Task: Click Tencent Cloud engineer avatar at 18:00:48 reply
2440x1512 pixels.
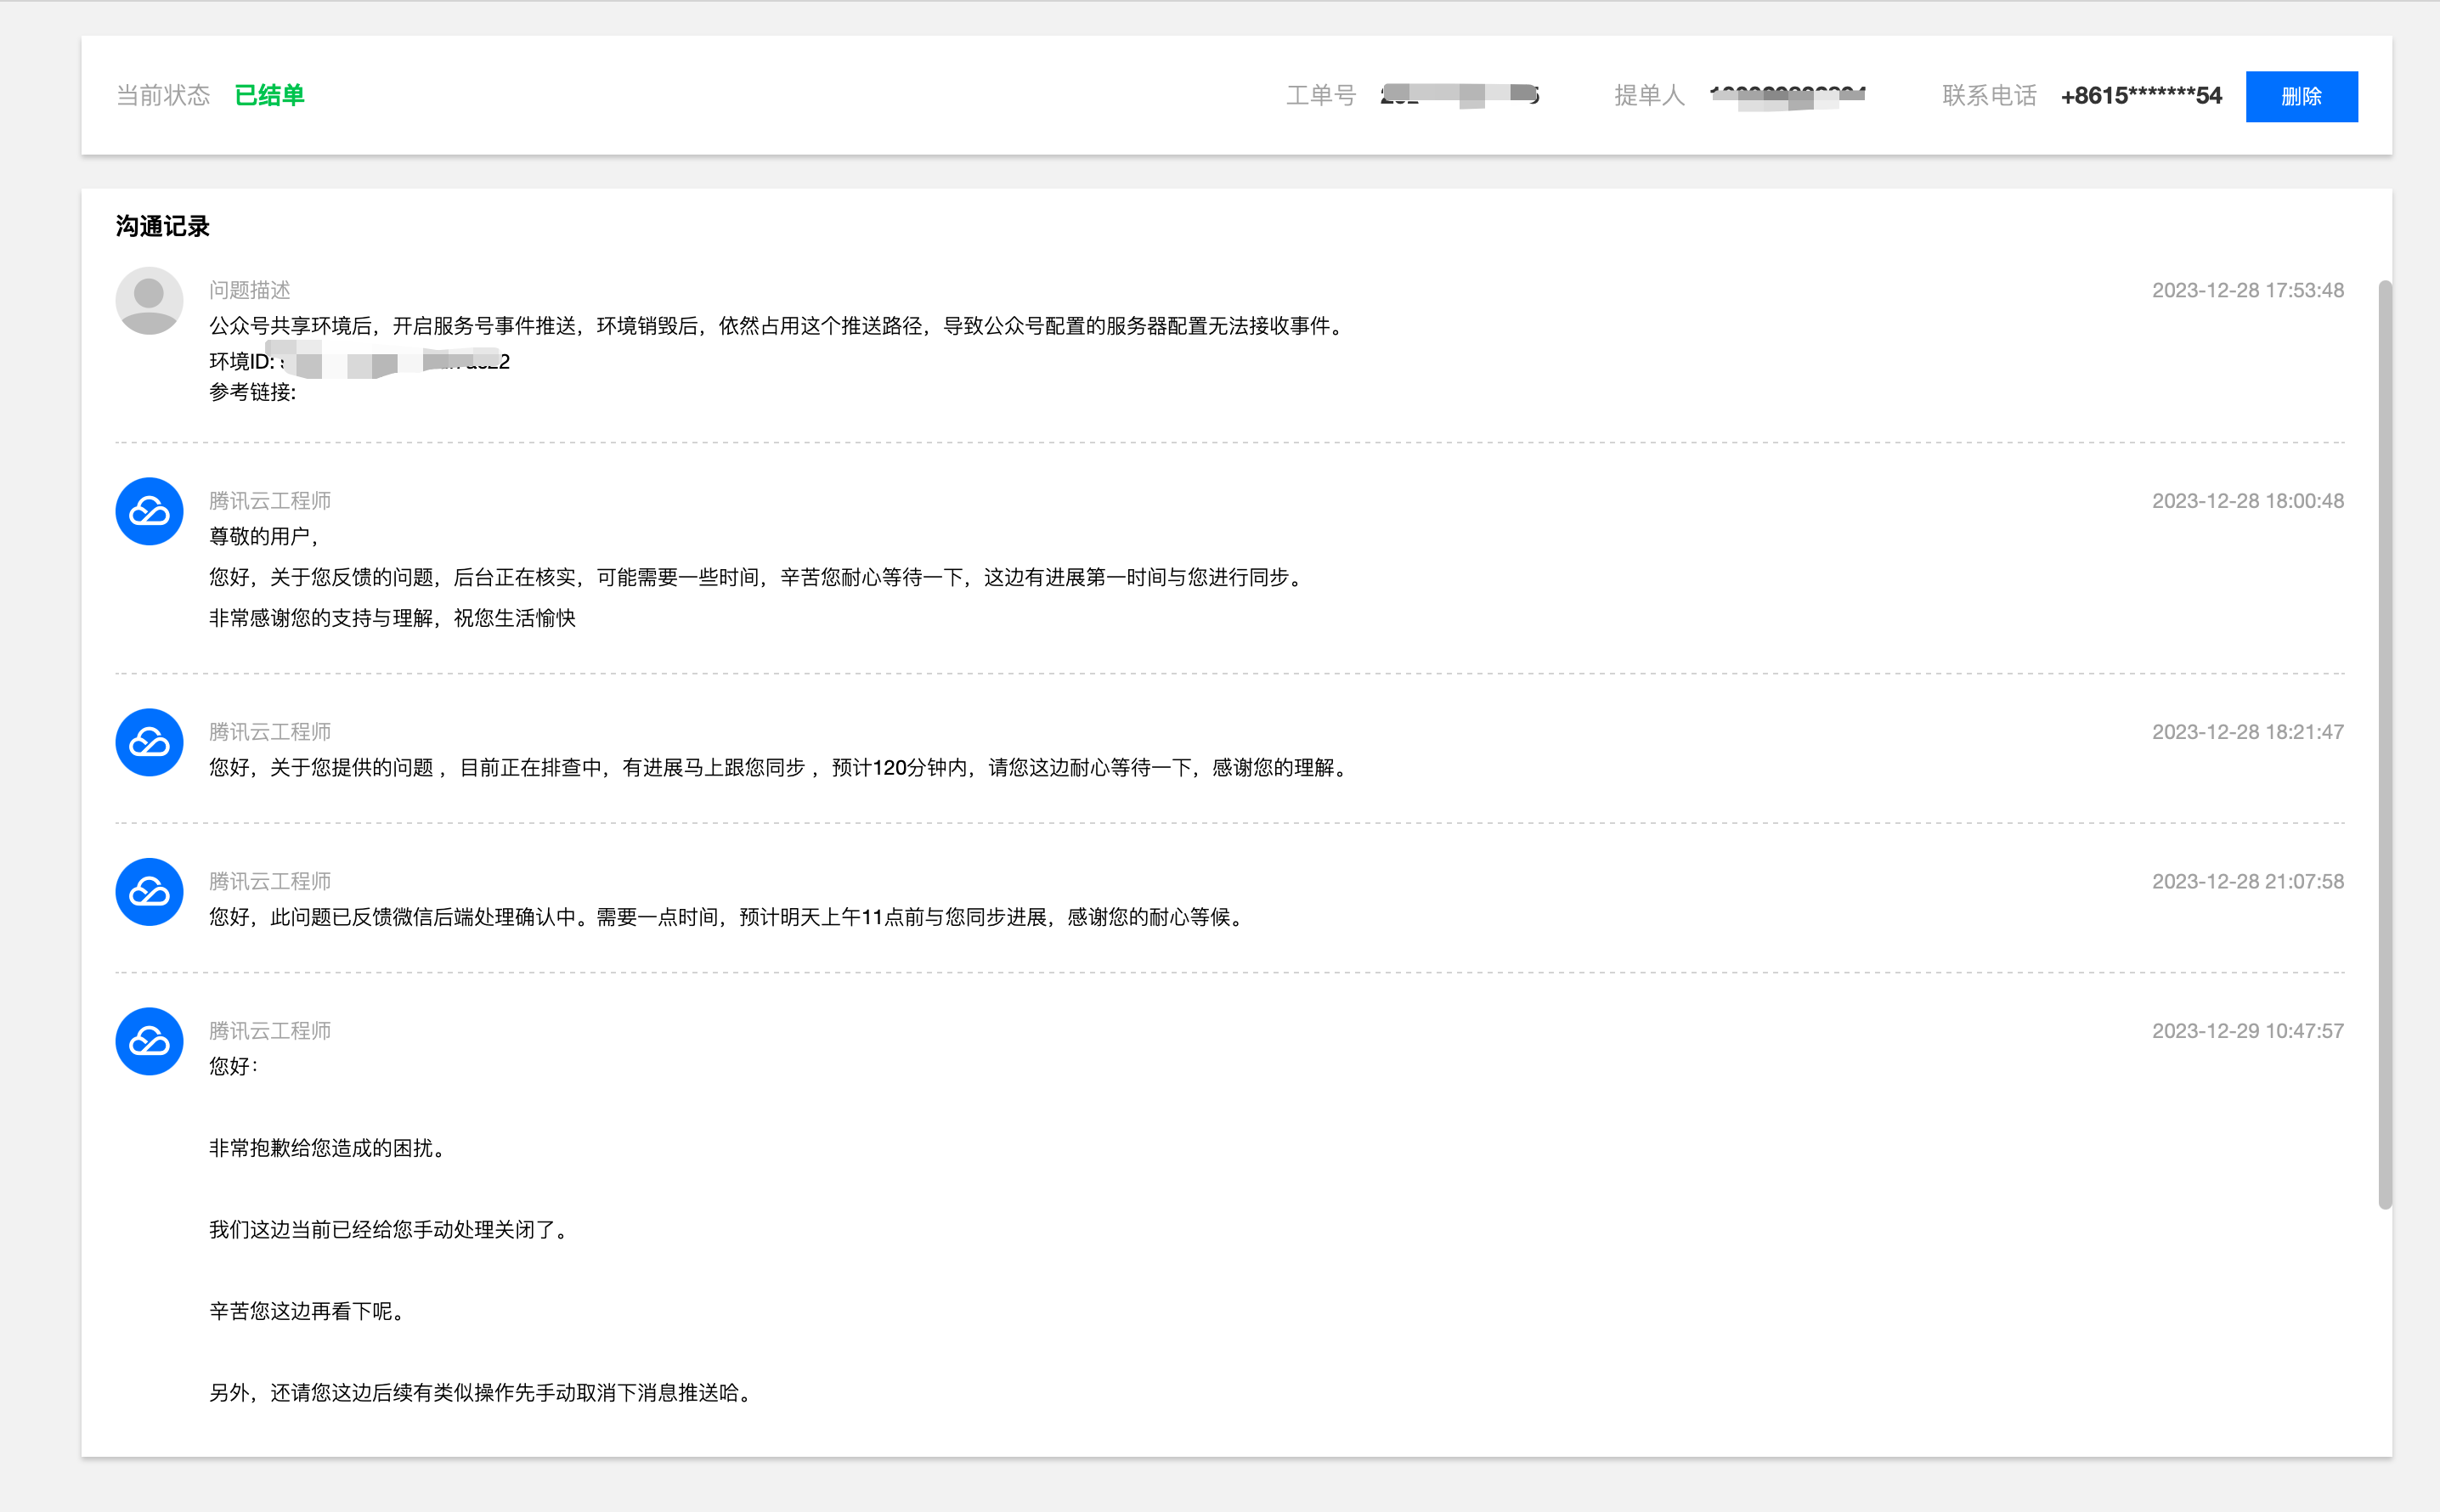Action: (149, 511)
